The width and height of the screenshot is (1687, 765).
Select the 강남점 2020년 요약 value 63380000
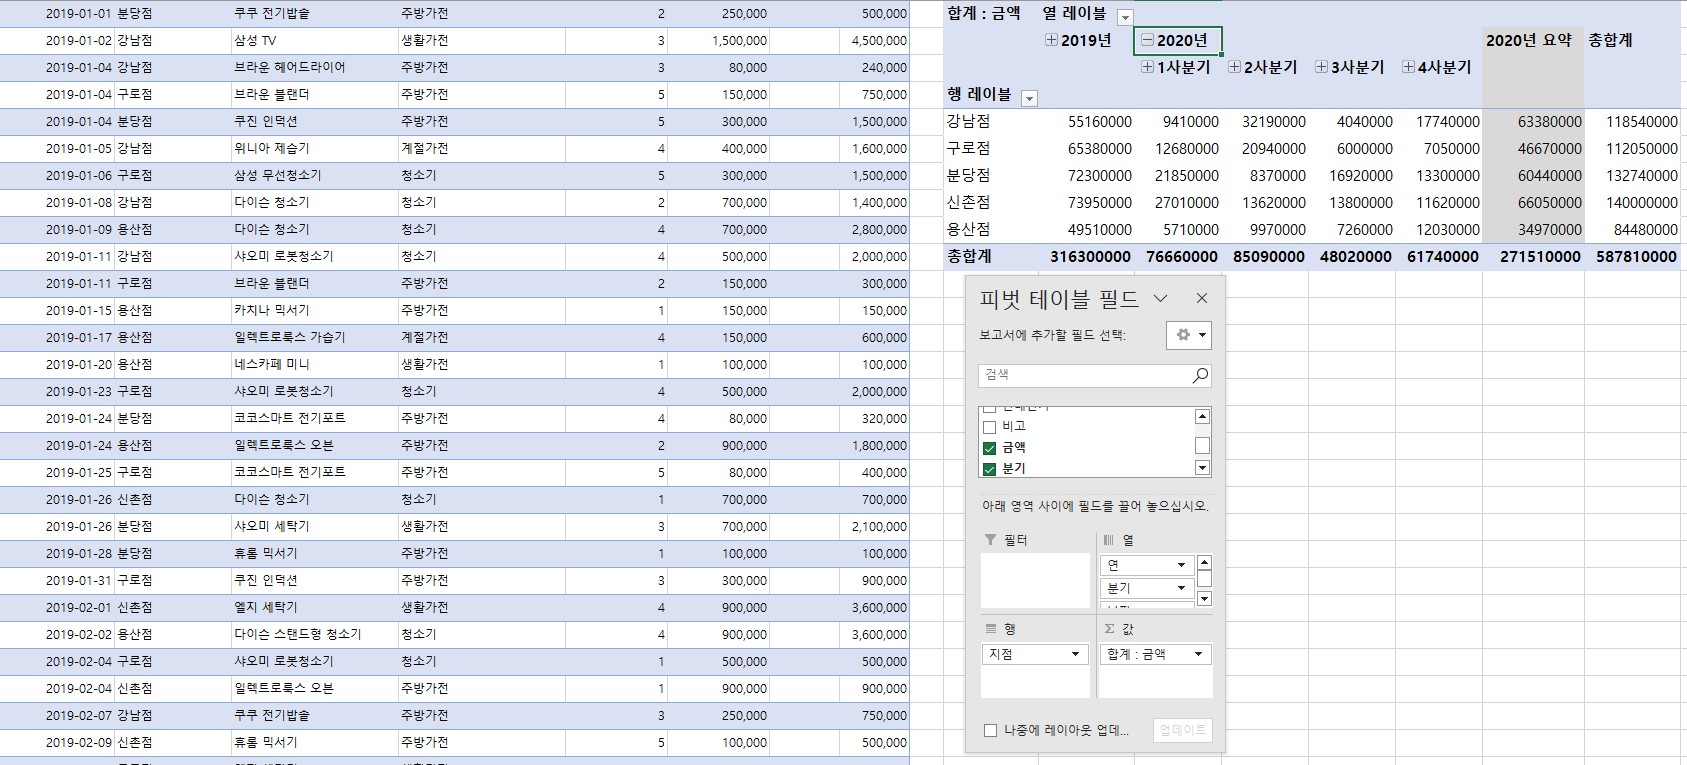[x=1533, y=121]
